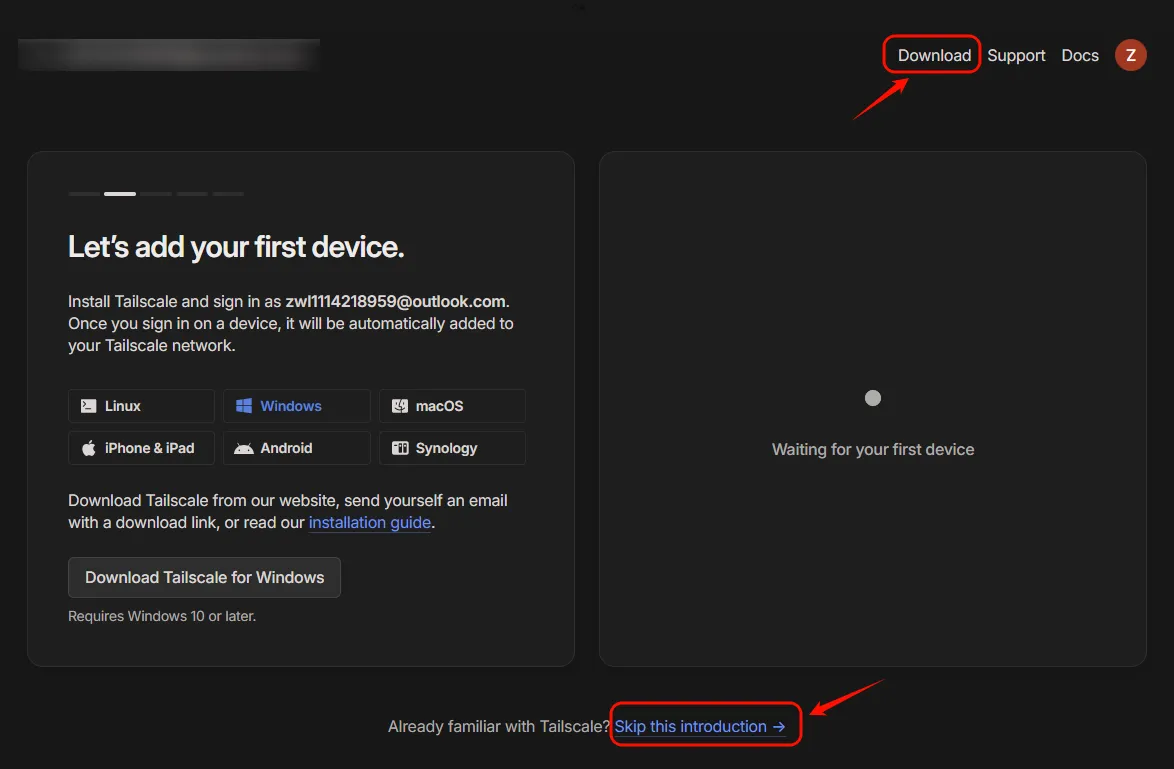This screenshot has height=769, width=1174.
Task: Click the Windows logo icon
Action: pyautogui.click(x=244, y=406)
